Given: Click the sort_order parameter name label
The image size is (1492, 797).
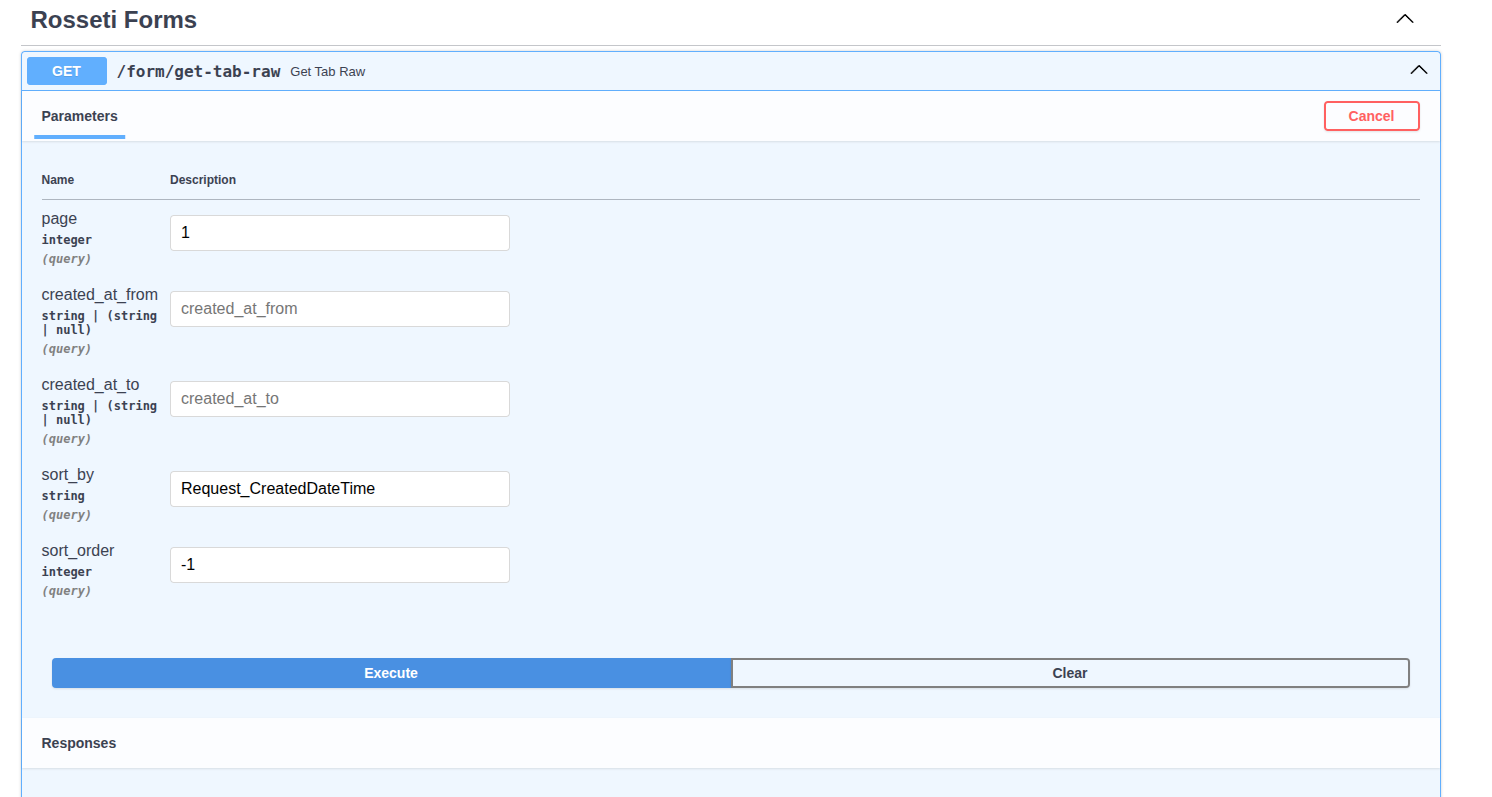Looking at the screenshot, I should 78,551.
